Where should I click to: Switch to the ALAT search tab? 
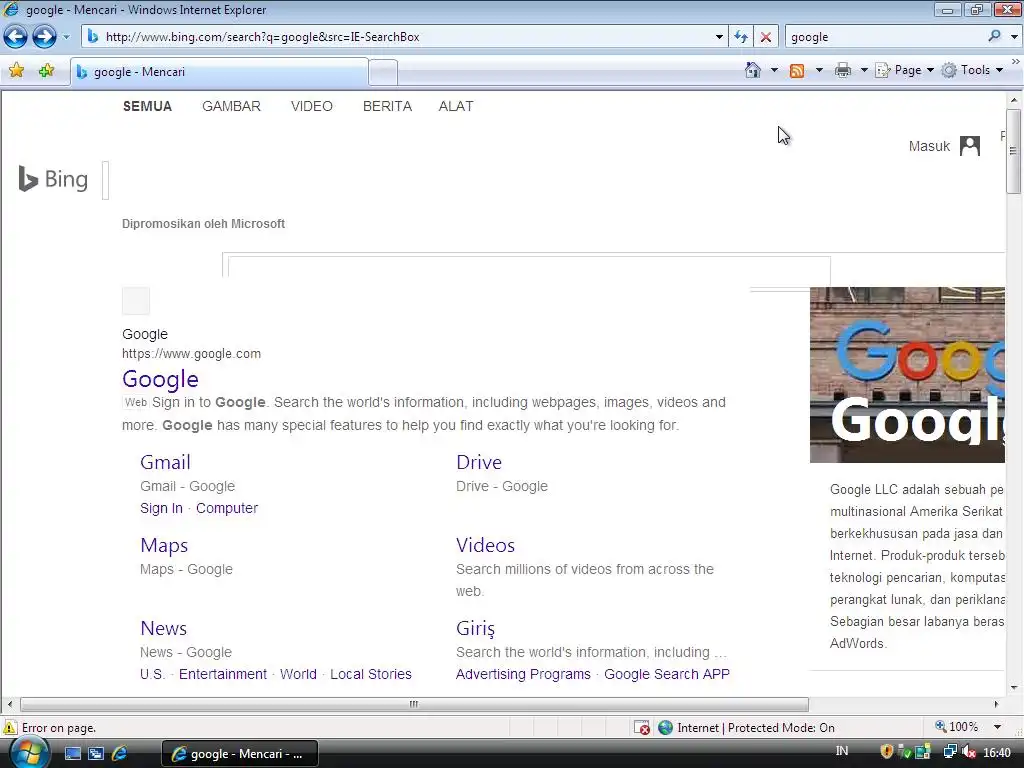[x=456, y=106]
